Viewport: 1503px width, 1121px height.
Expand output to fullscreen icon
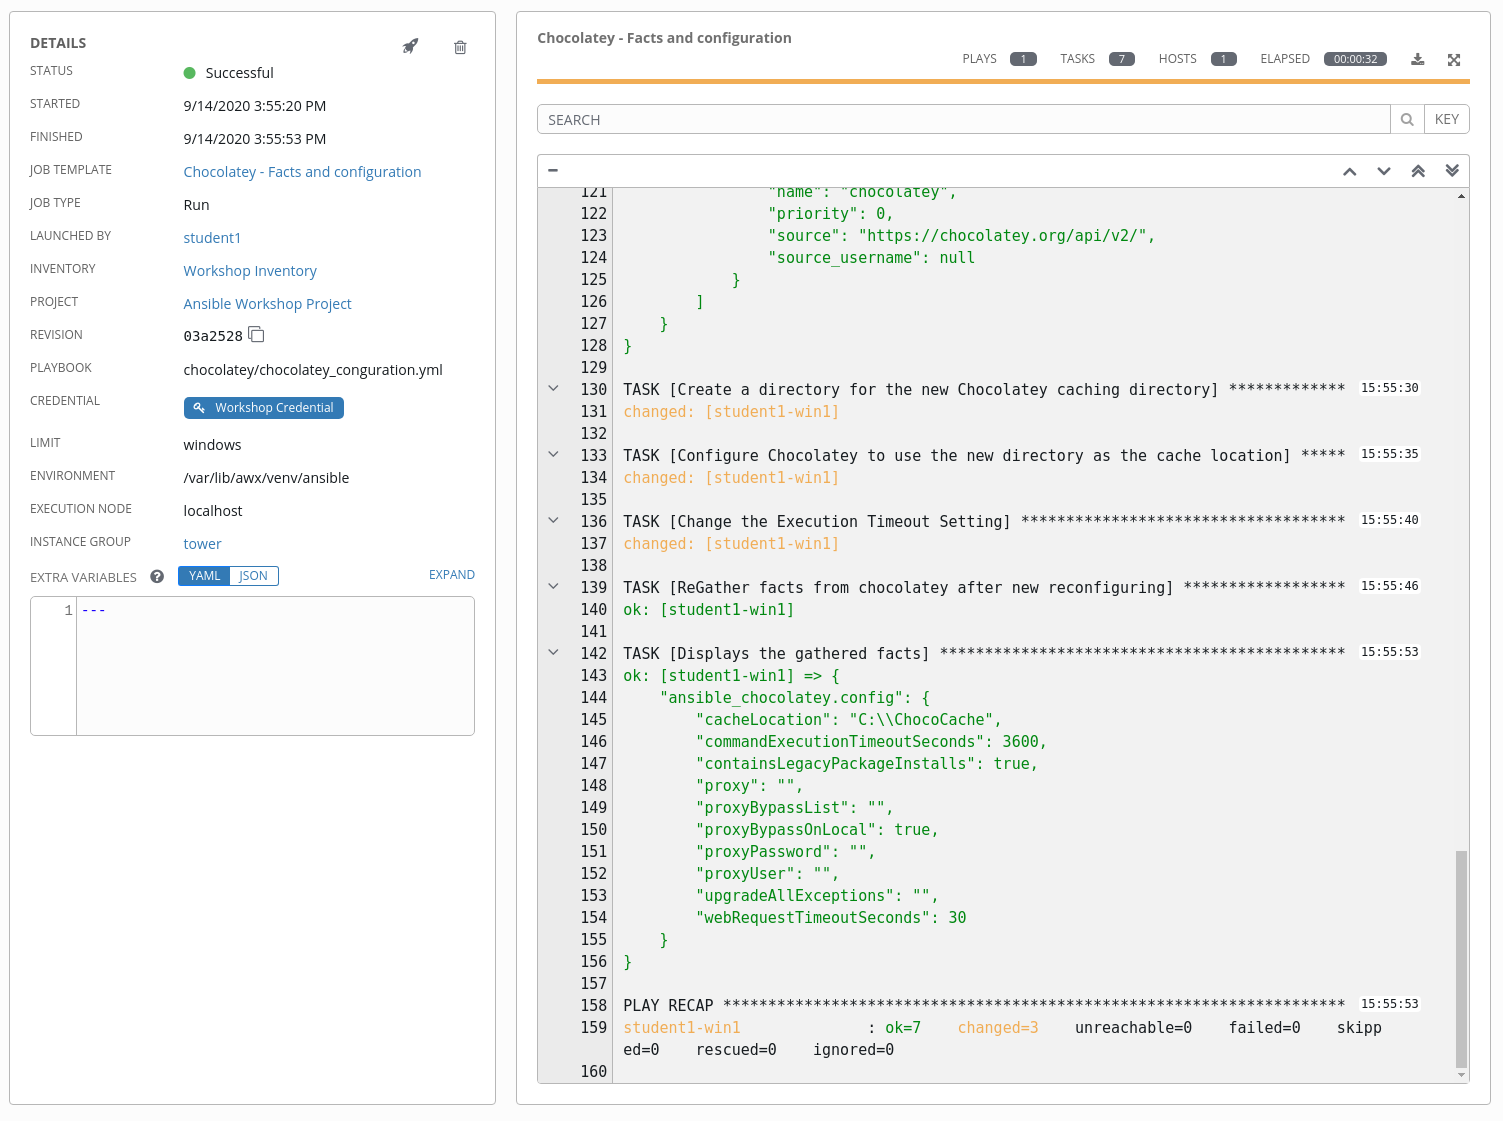click(1454, 60)
